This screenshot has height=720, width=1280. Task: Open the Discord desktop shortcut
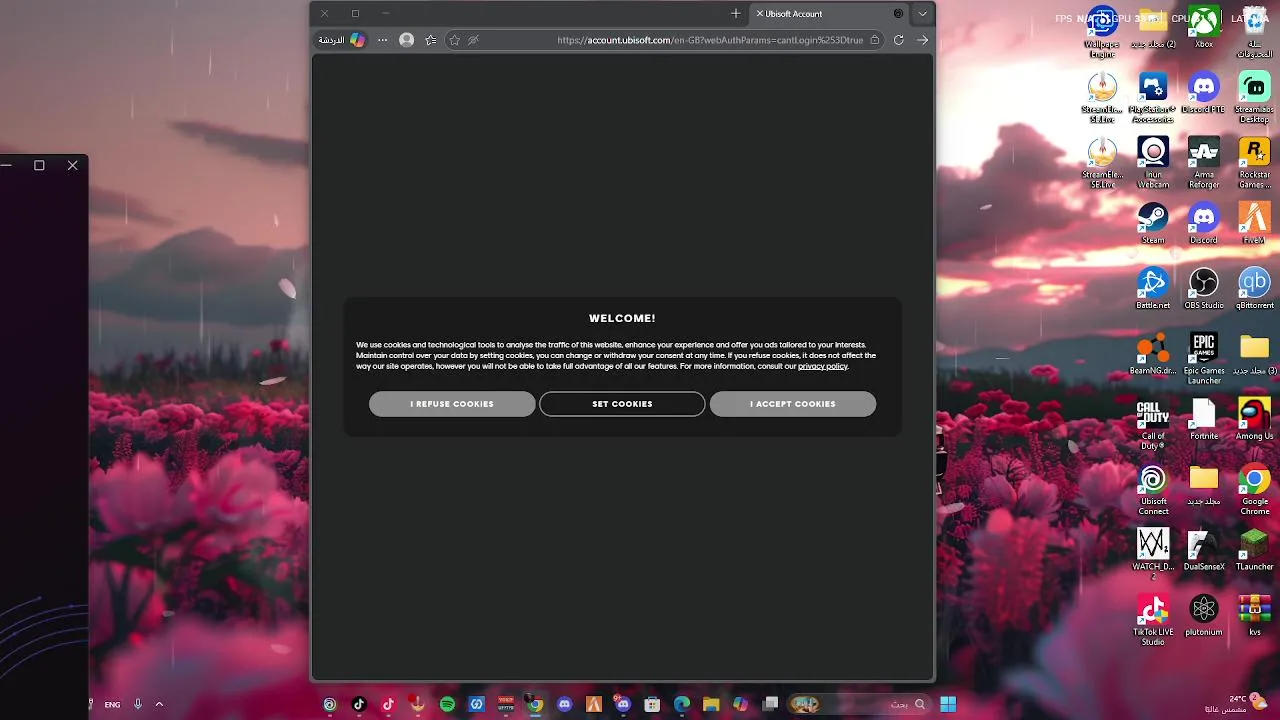pyautogui.click(x=1204, y=224)
